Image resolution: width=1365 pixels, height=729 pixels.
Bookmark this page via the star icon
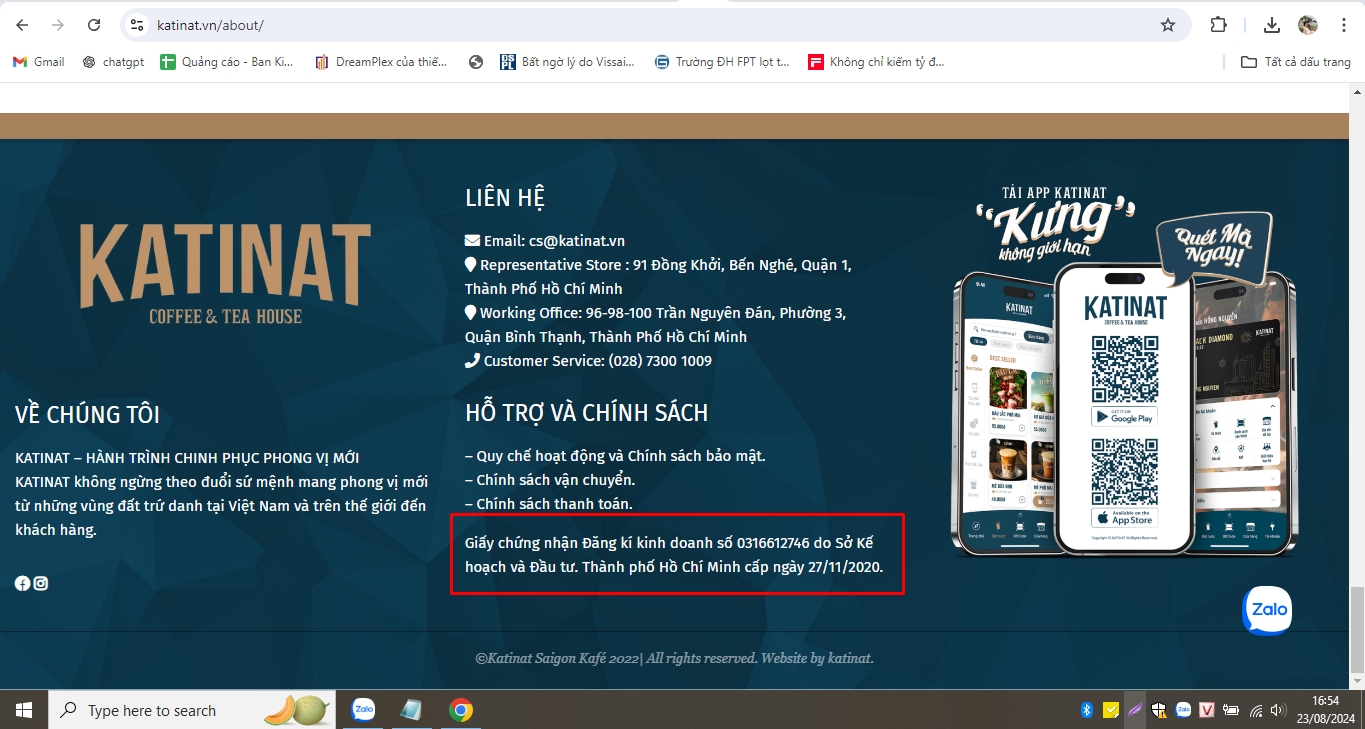[x=1167, y=25]
